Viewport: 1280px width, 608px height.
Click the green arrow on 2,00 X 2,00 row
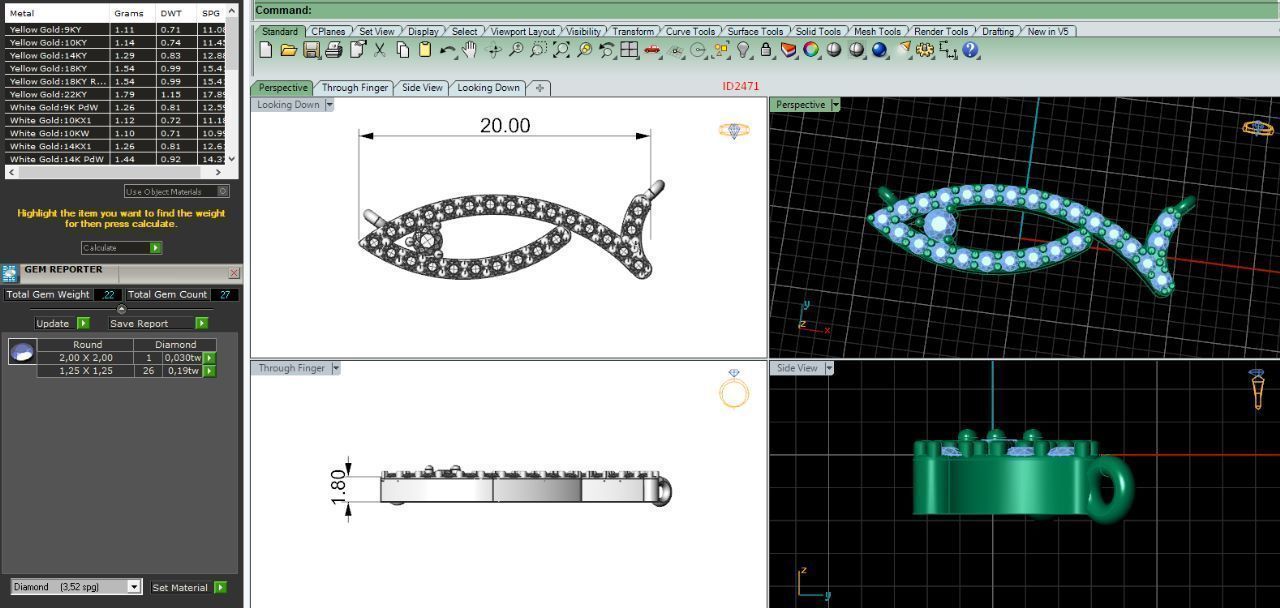coord(209,357)
